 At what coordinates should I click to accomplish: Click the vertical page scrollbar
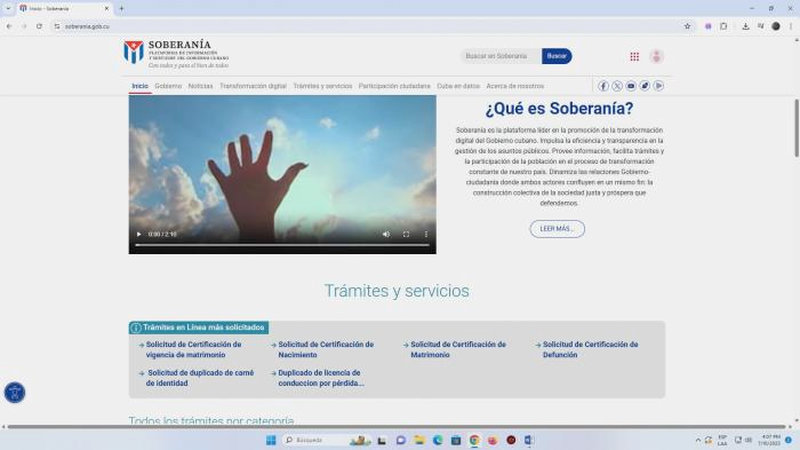pos(796,128)
